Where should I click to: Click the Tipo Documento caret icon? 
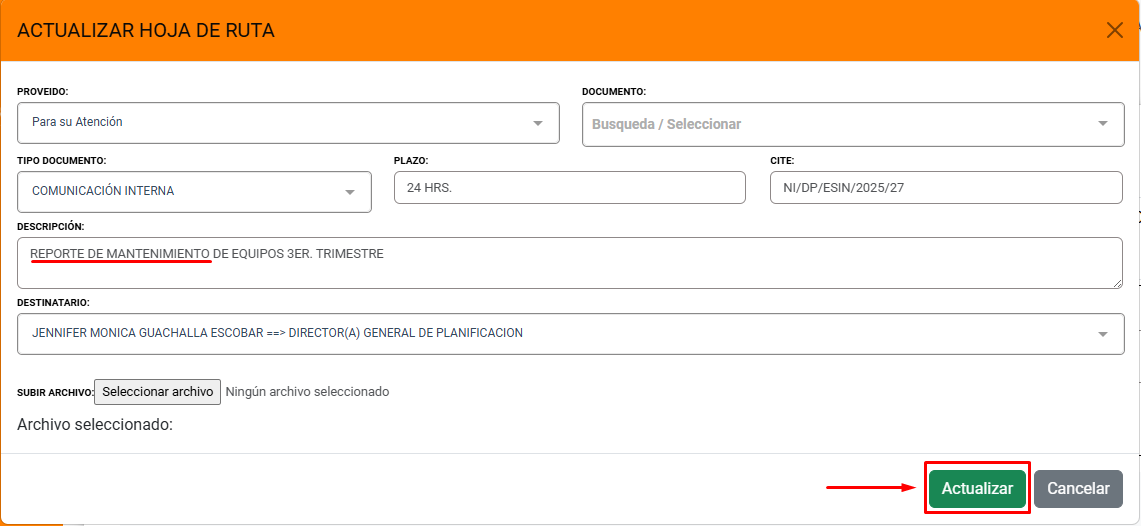point(350,193)
